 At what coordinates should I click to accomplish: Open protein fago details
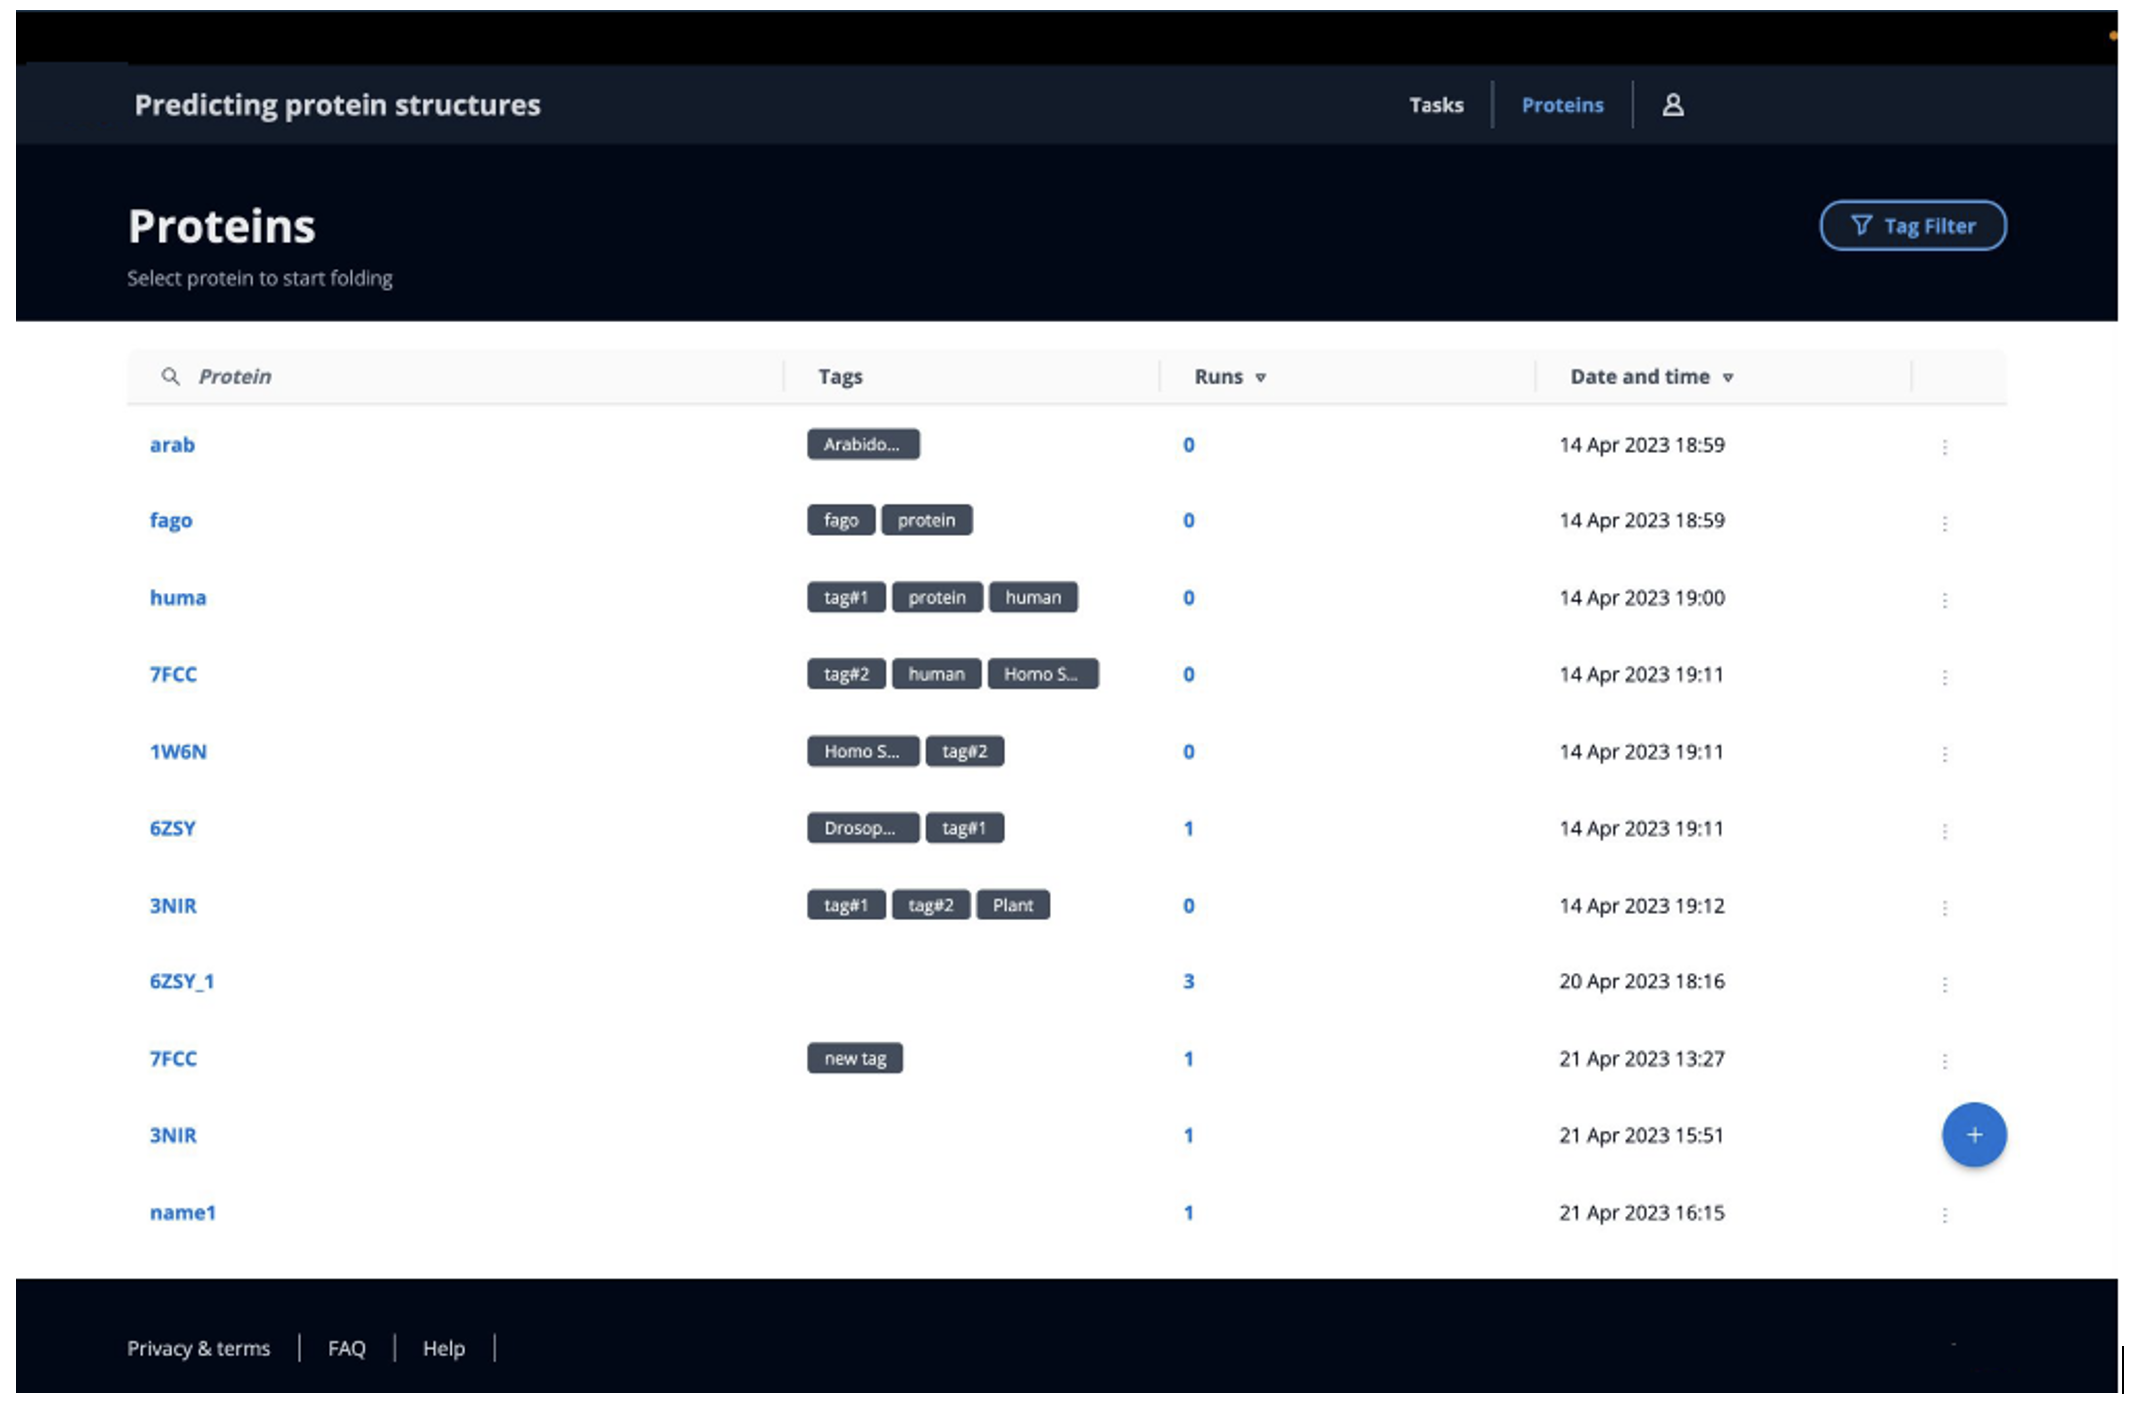[x=171, y=520]
